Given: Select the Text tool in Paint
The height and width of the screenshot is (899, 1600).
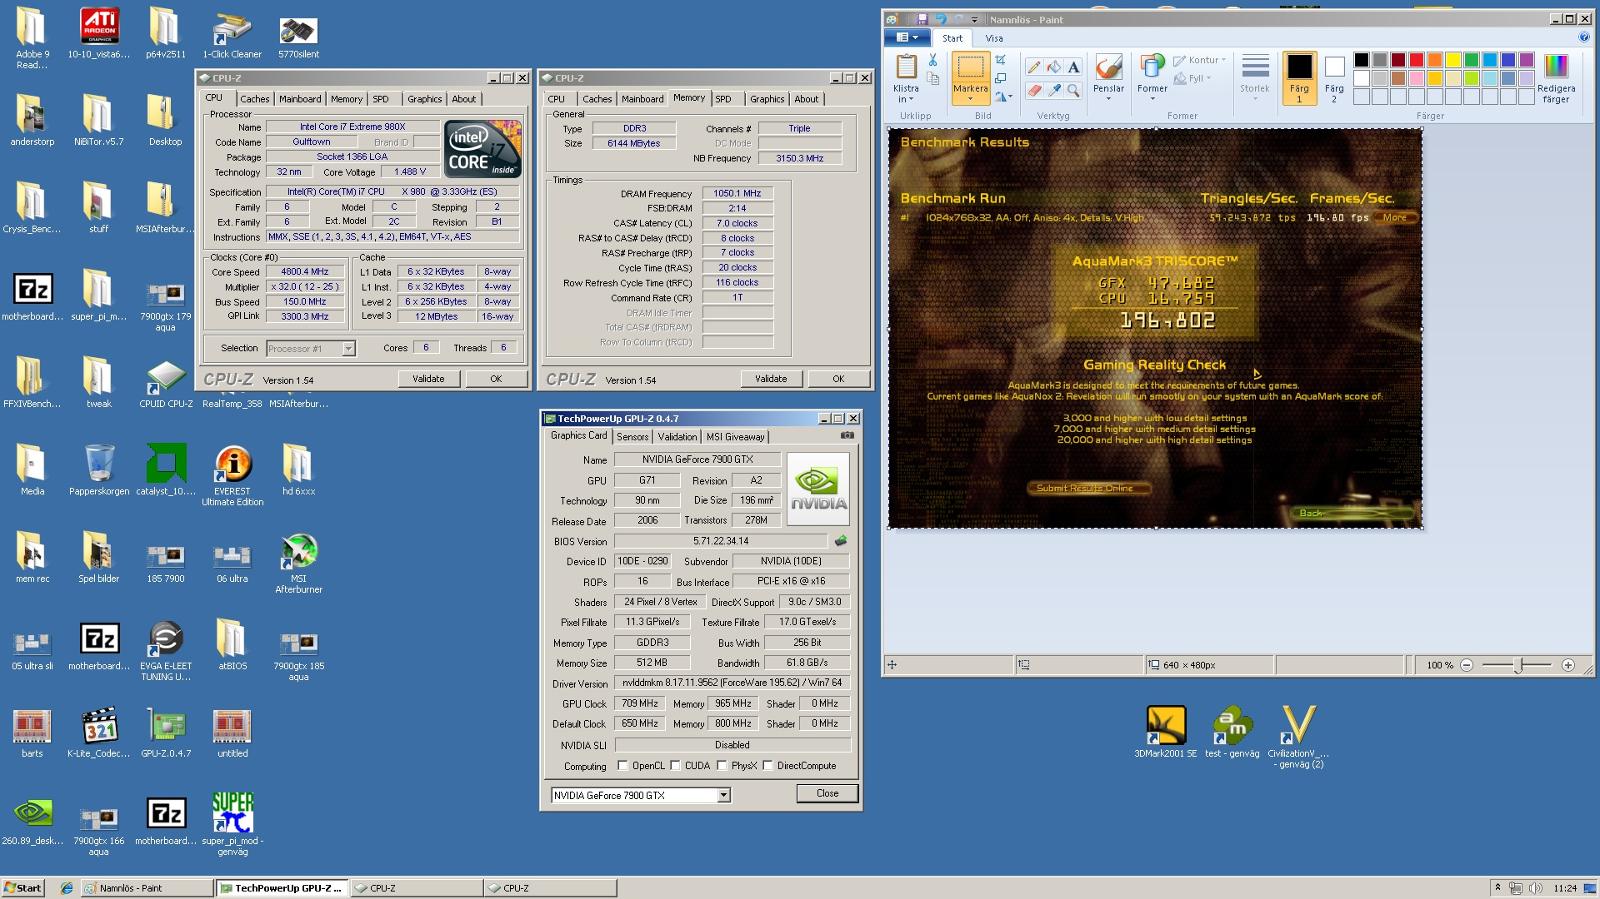Looking at the screenshot, I should pyautogui.click(x=1073, y=67).
